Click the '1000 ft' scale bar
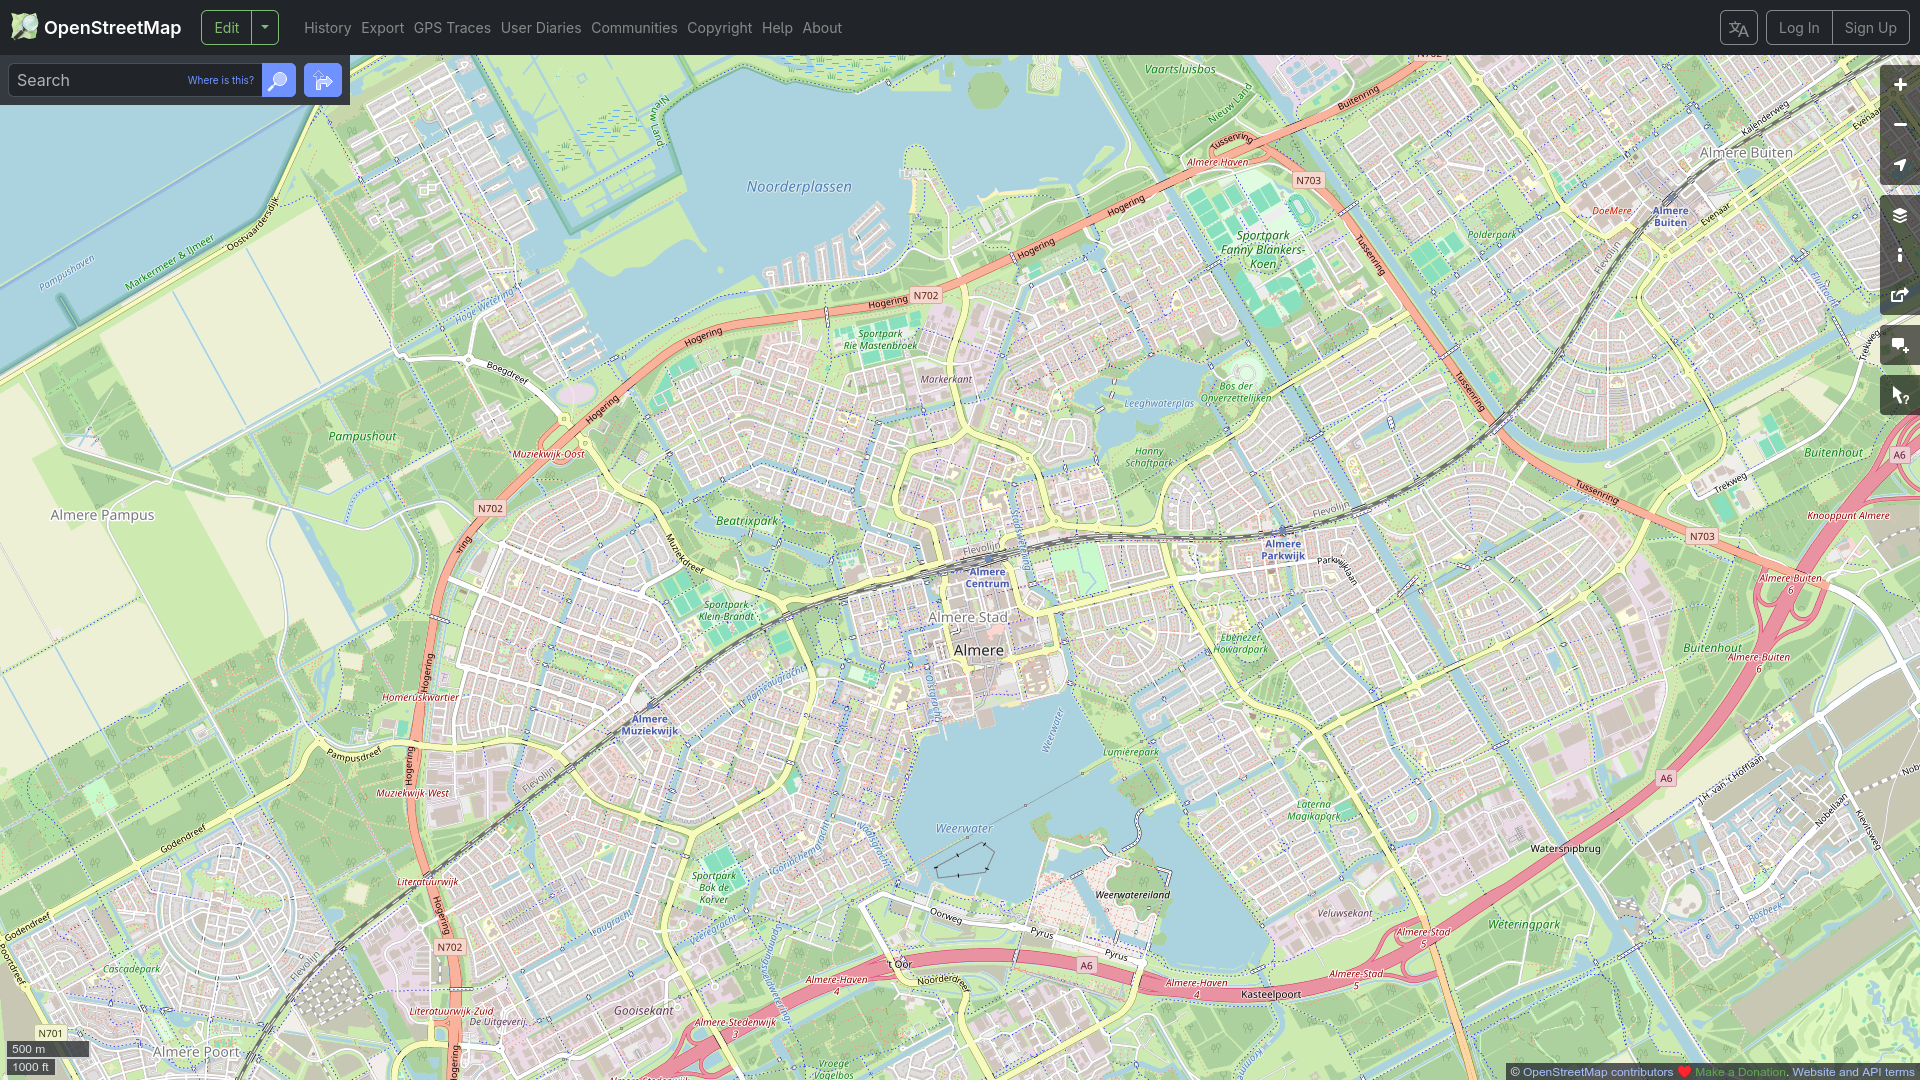 coord(31,1067)
